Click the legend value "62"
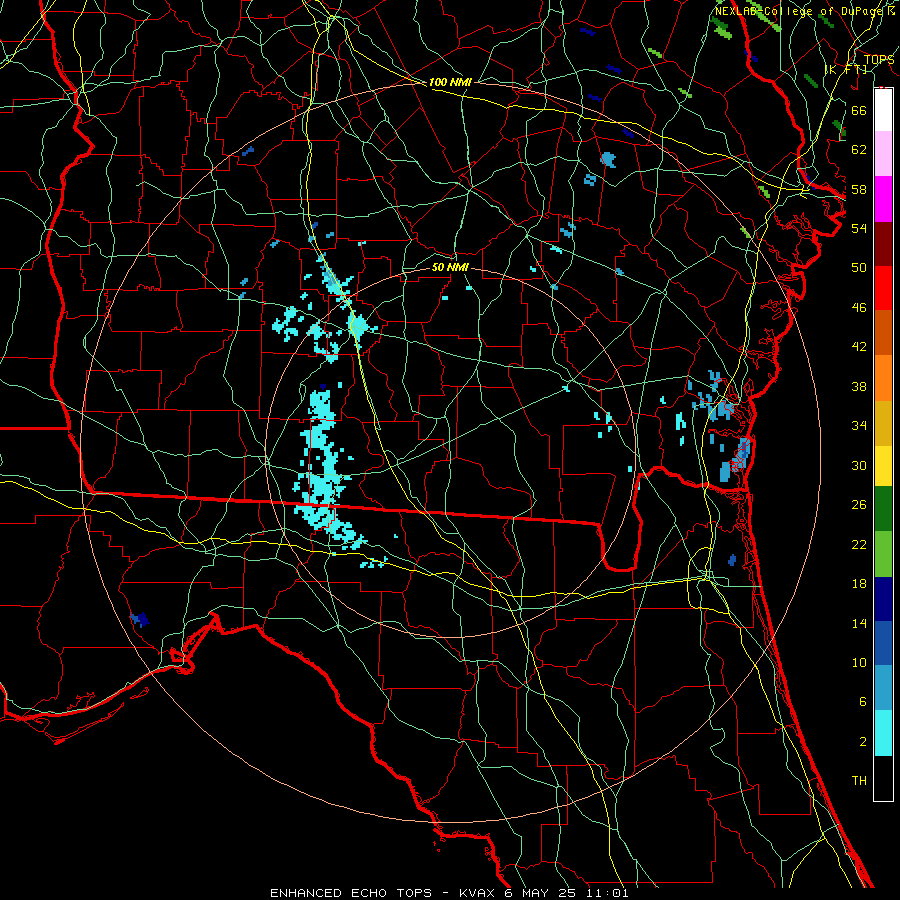Viewport: 900px width, 900px height. click(x=859, y=150)
